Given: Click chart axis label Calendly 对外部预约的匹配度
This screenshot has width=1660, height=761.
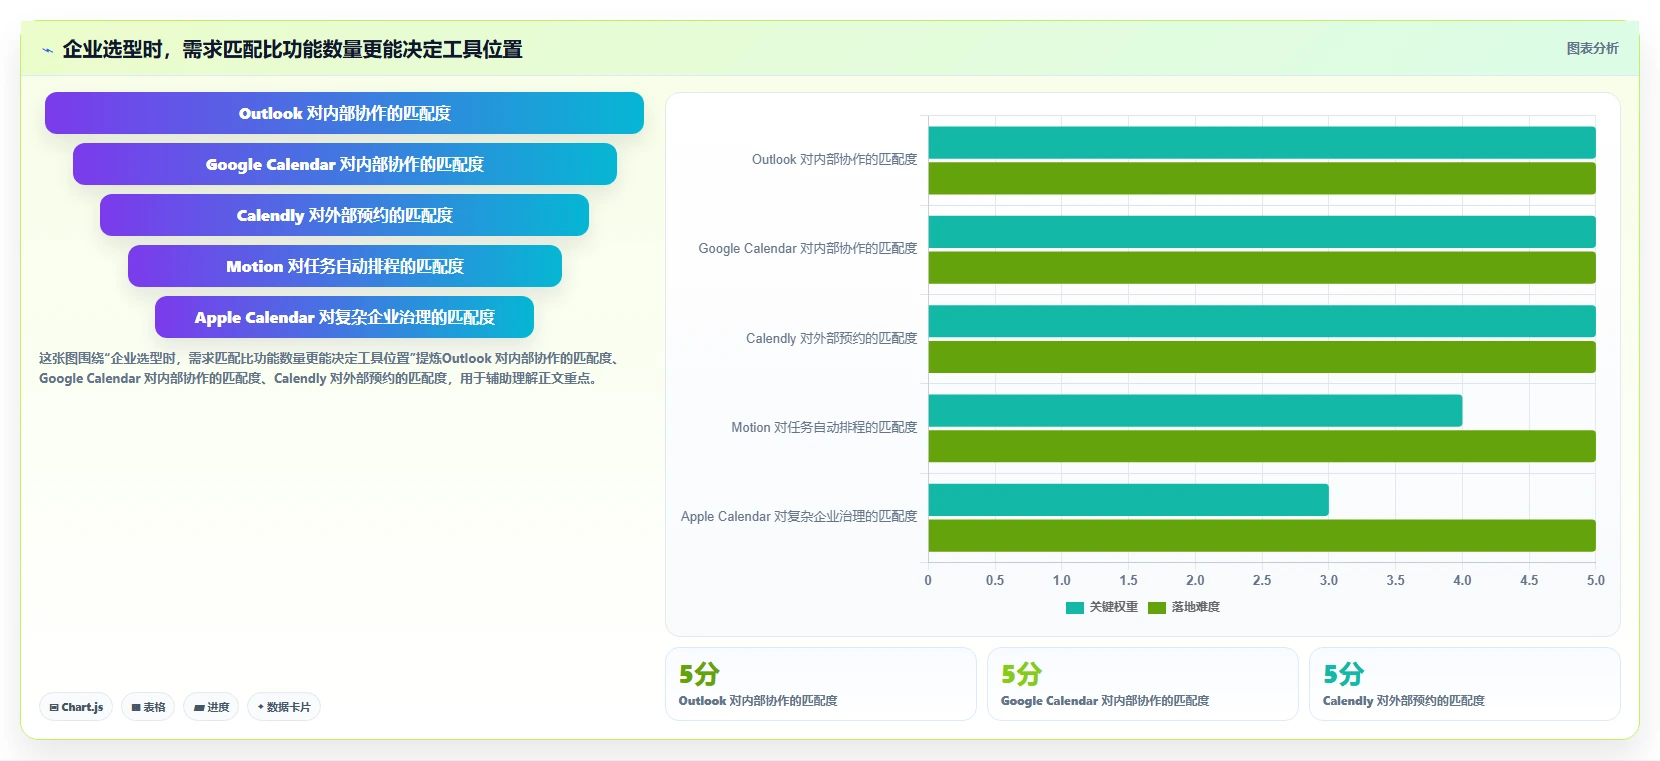Looking at the screenshot, I should [x=831, y=338].
